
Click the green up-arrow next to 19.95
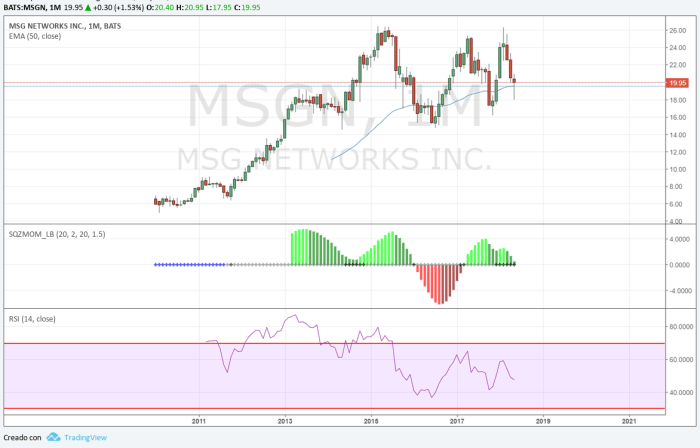tap(88, 7)
